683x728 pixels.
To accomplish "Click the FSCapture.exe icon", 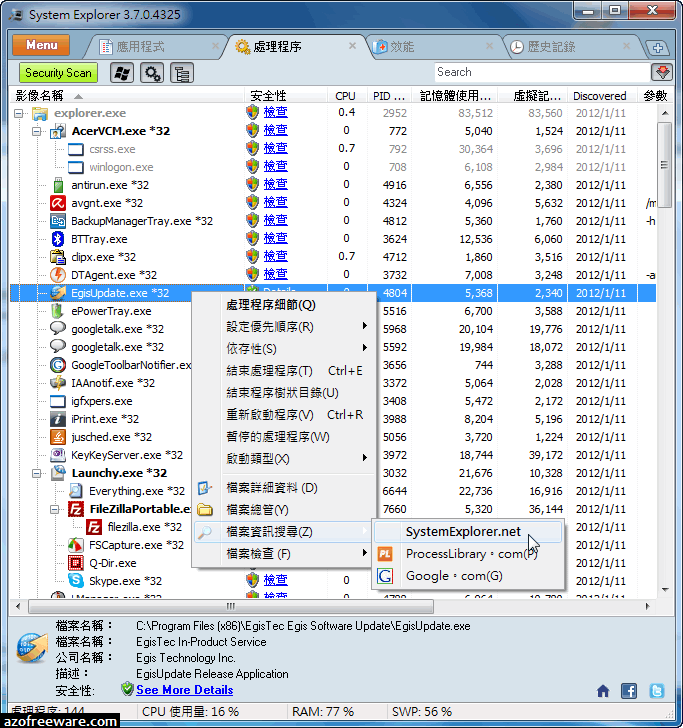I will pos(76,545).
